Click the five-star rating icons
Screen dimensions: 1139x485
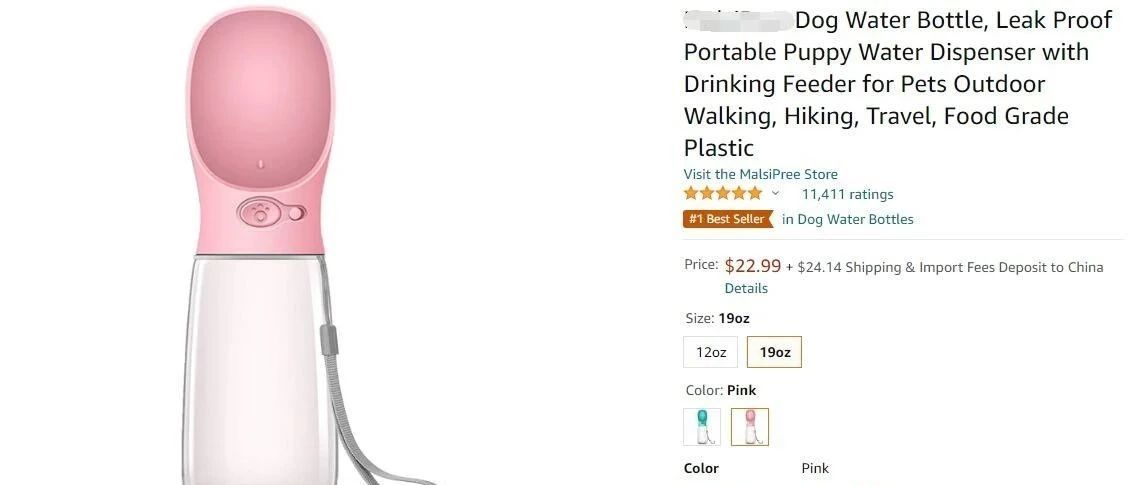click(x=723, y=194)
